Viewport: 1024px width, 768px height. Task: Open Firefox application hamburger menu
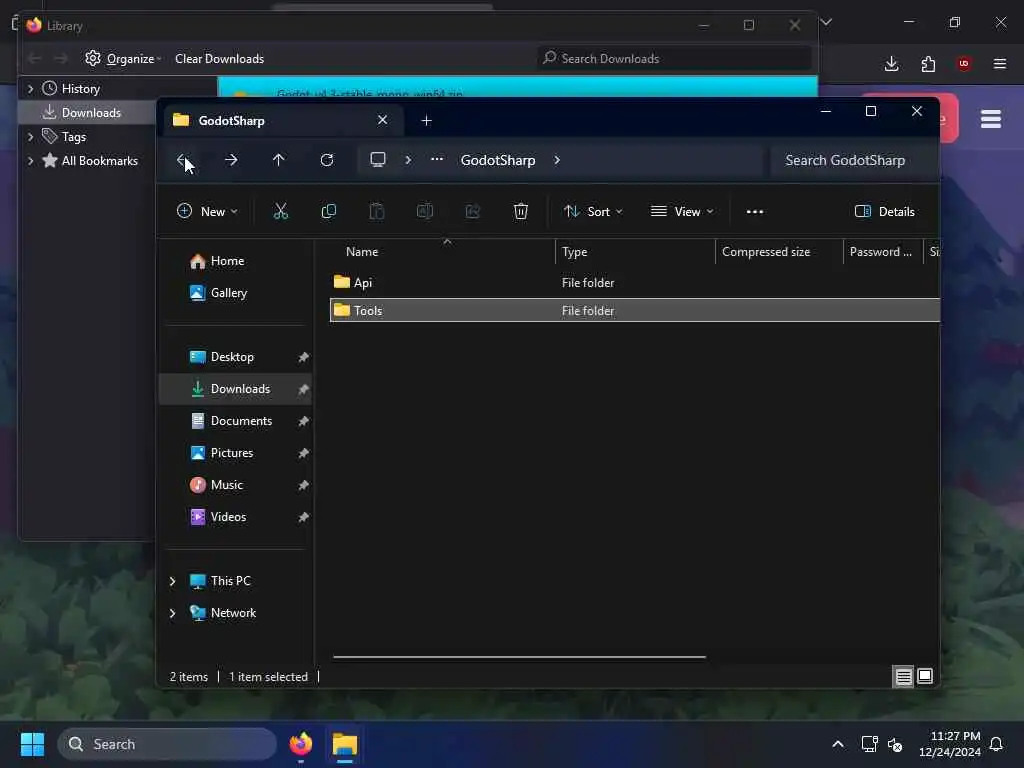[999, 64]
